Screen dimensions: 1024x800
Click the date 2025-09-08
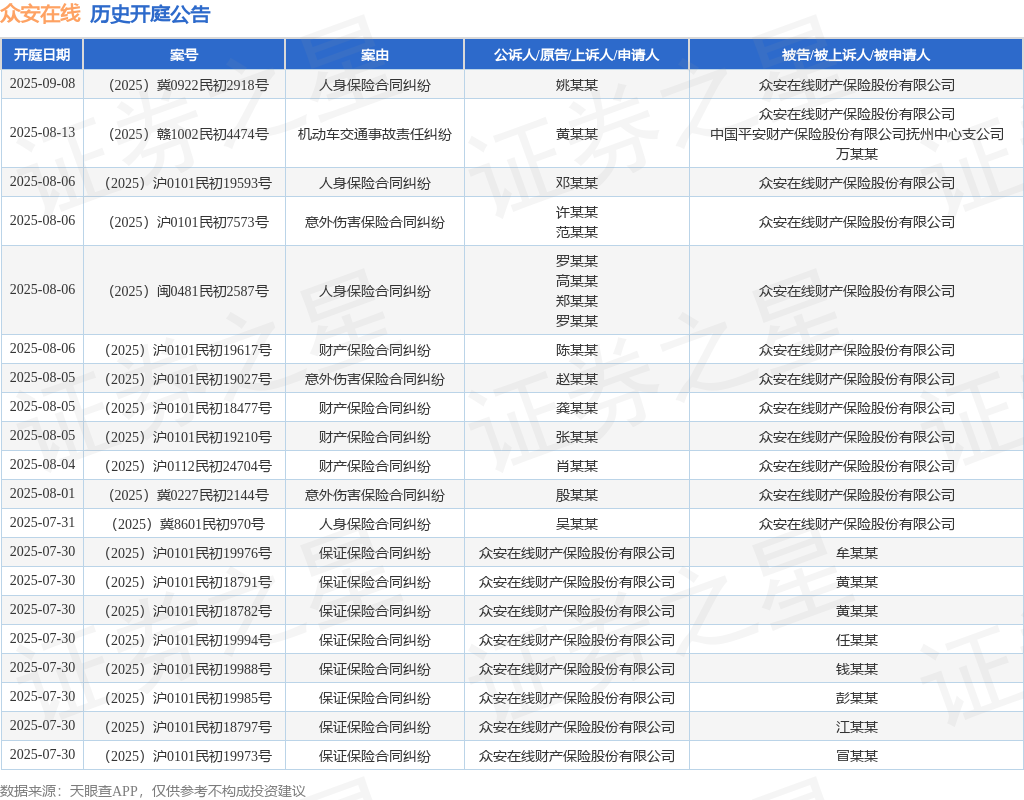point(42,84)
